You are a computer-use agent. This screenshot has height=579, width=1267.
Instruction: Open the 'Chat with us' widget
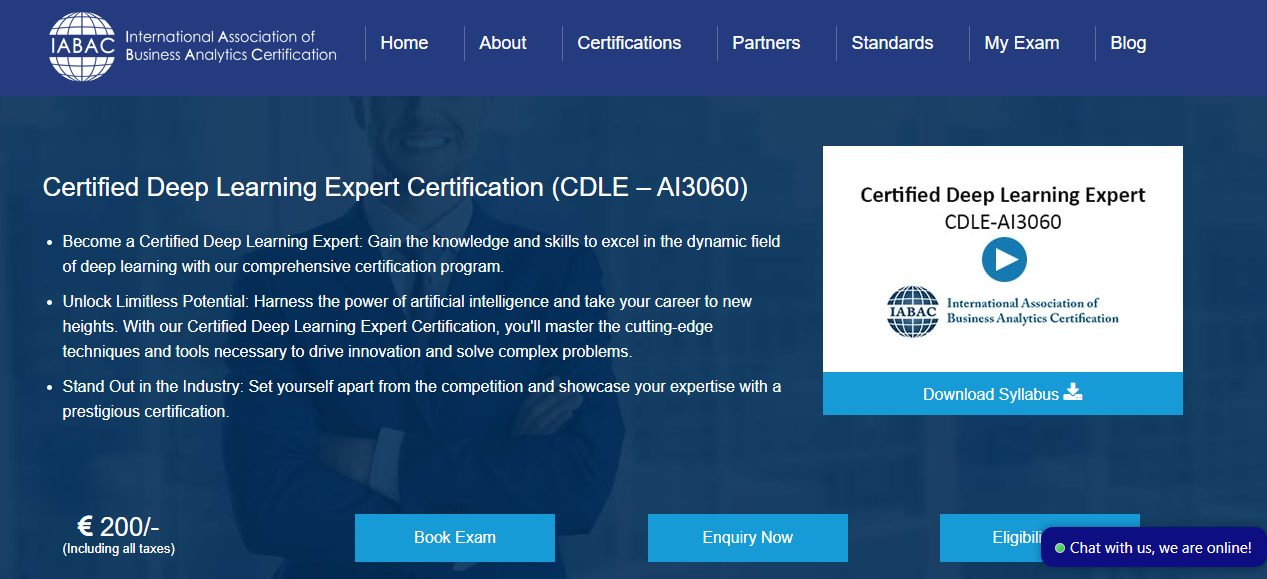(1160, 548)
